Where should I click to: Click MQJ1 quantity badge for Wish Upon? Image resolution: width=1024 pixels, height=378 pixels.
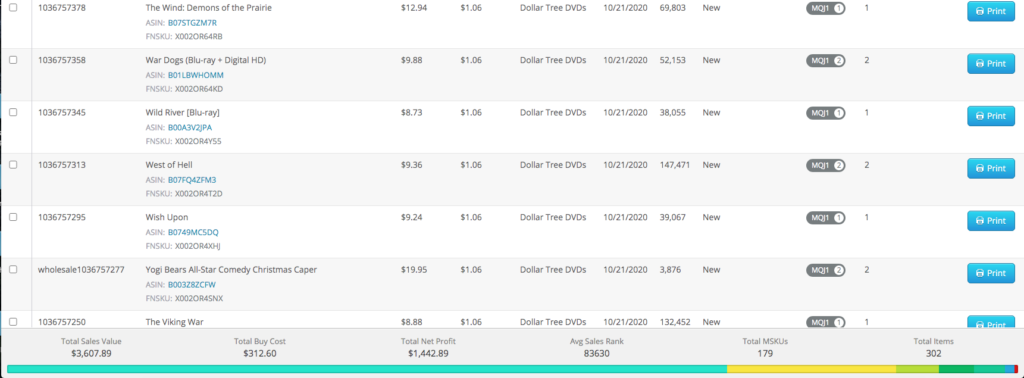click(x=825, y=217)
